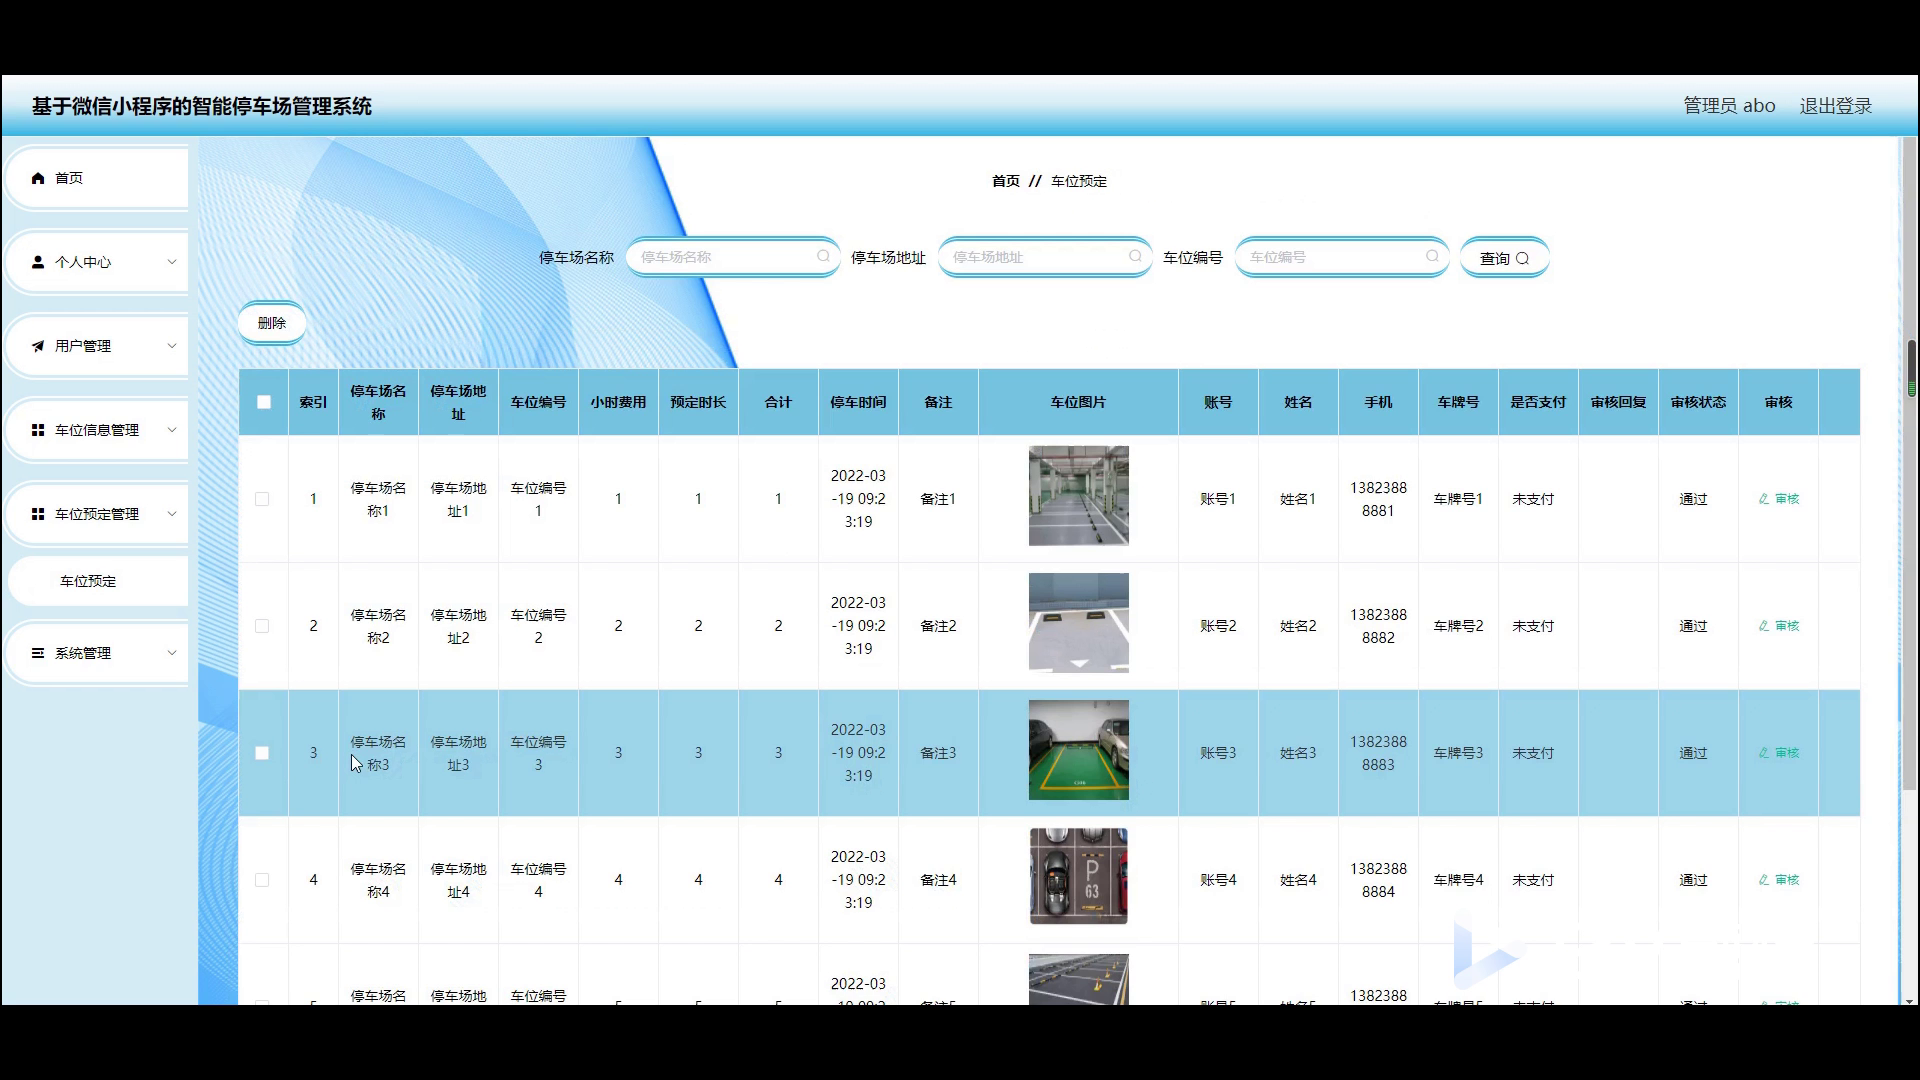The height and width of the screenshot is (1080, 1920).
Task: Click the grid icon beside 车位信息管理
Action: click(x=38, y=430)
